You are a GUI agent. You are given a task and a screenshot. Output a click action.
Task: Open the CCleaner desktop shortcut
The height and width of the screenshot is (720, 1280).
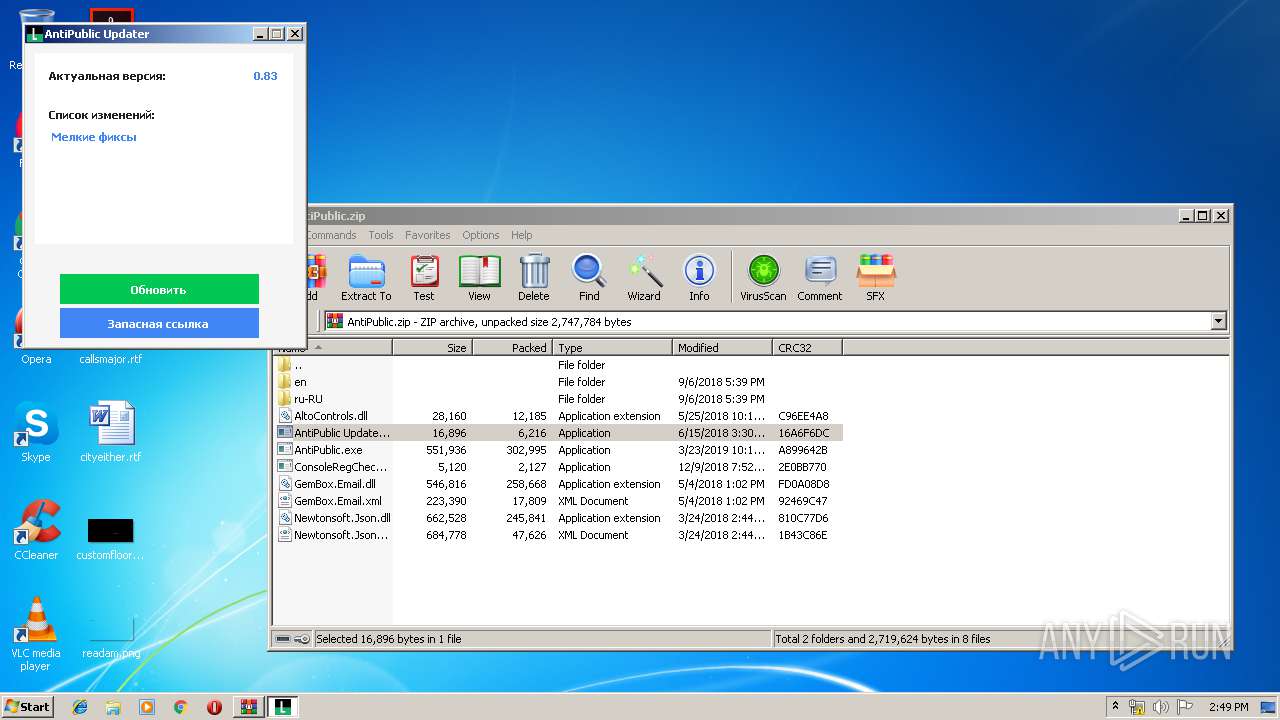click(36, 530)
